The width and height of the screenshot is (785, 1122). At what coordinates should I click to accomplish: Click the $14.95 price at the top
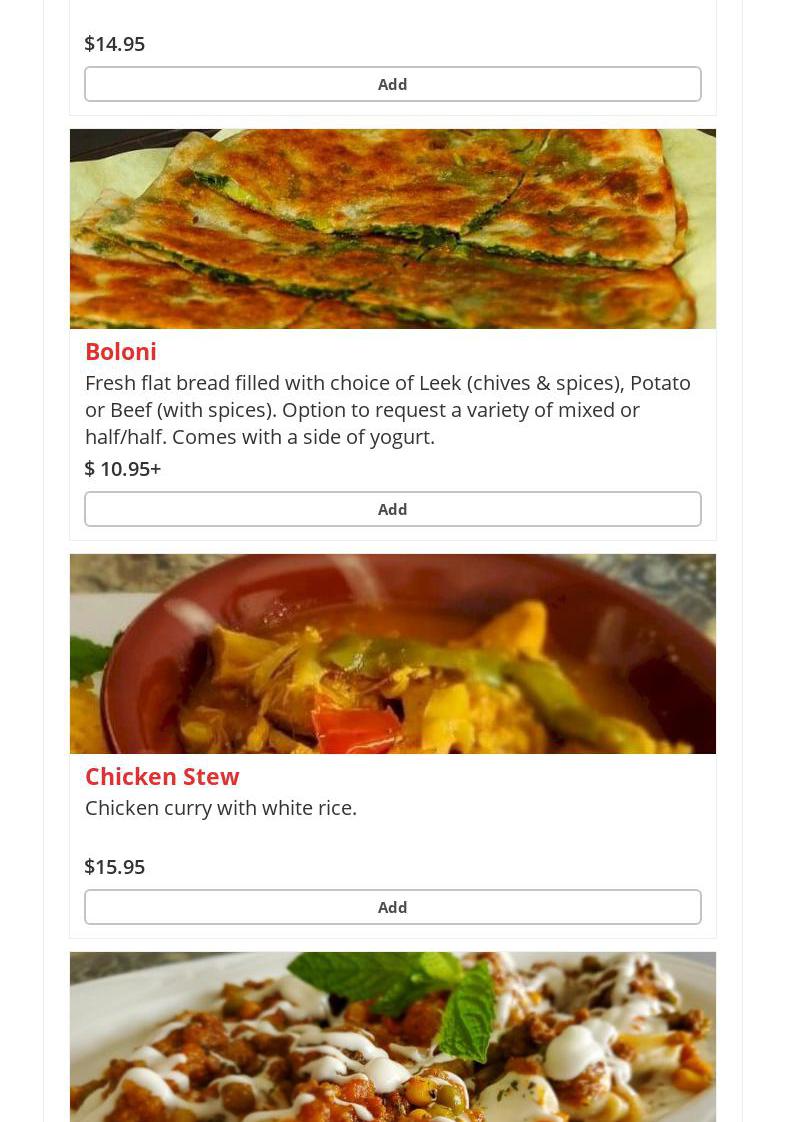115,43
